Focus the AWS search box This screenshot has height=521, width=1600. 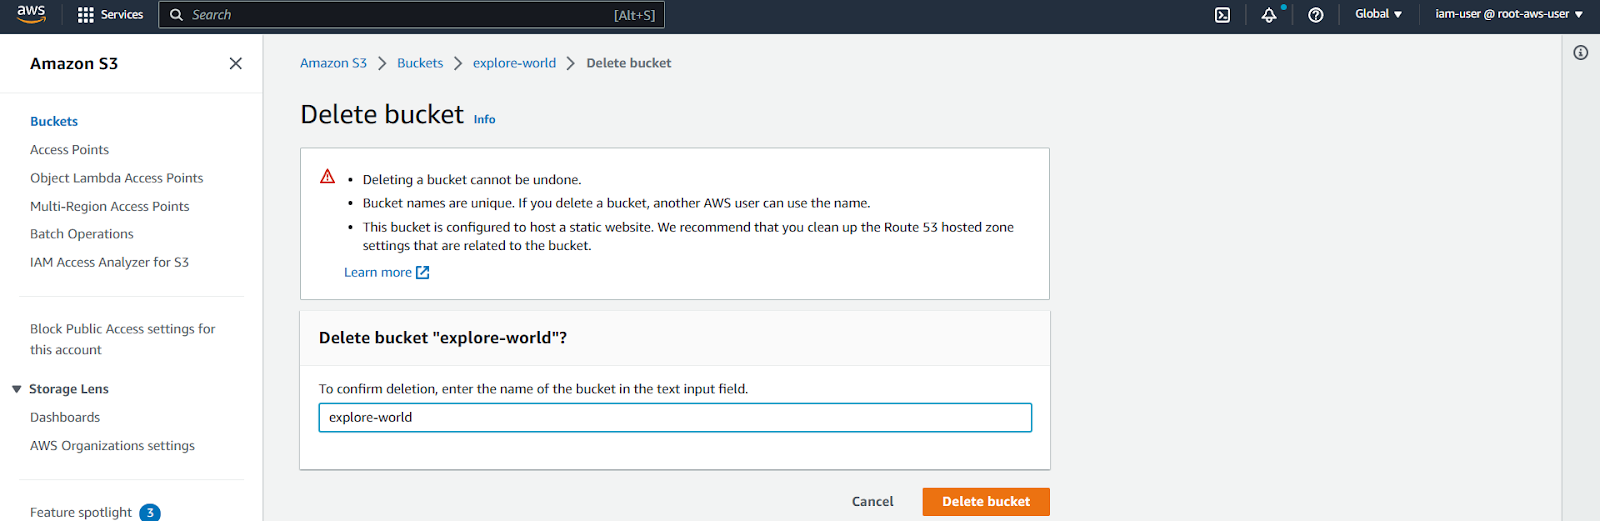coord(411,15)
